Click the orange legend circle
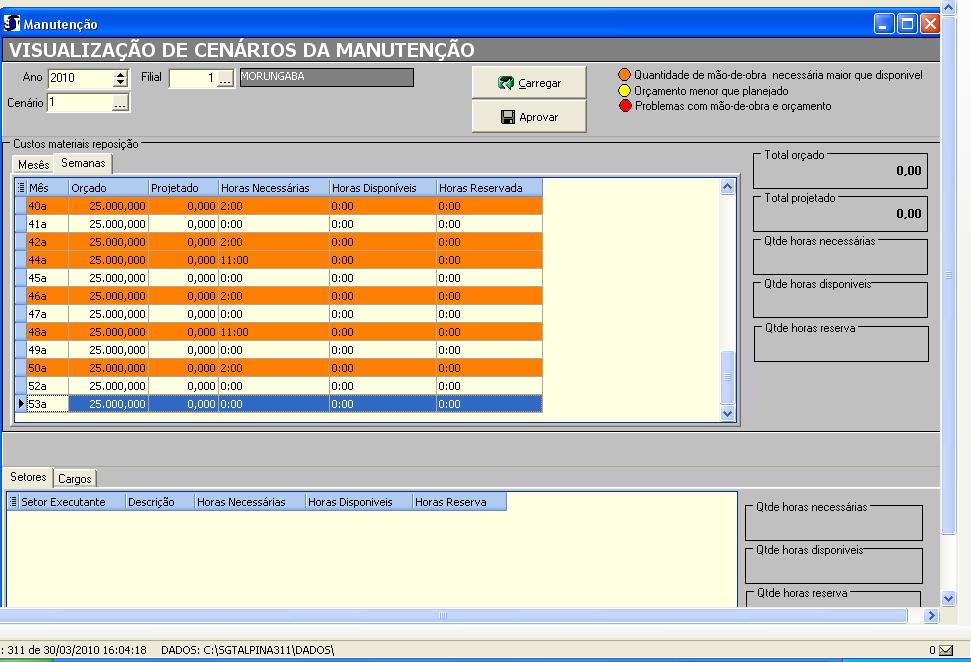The image size is (971, 662). (x=625, y=75)
